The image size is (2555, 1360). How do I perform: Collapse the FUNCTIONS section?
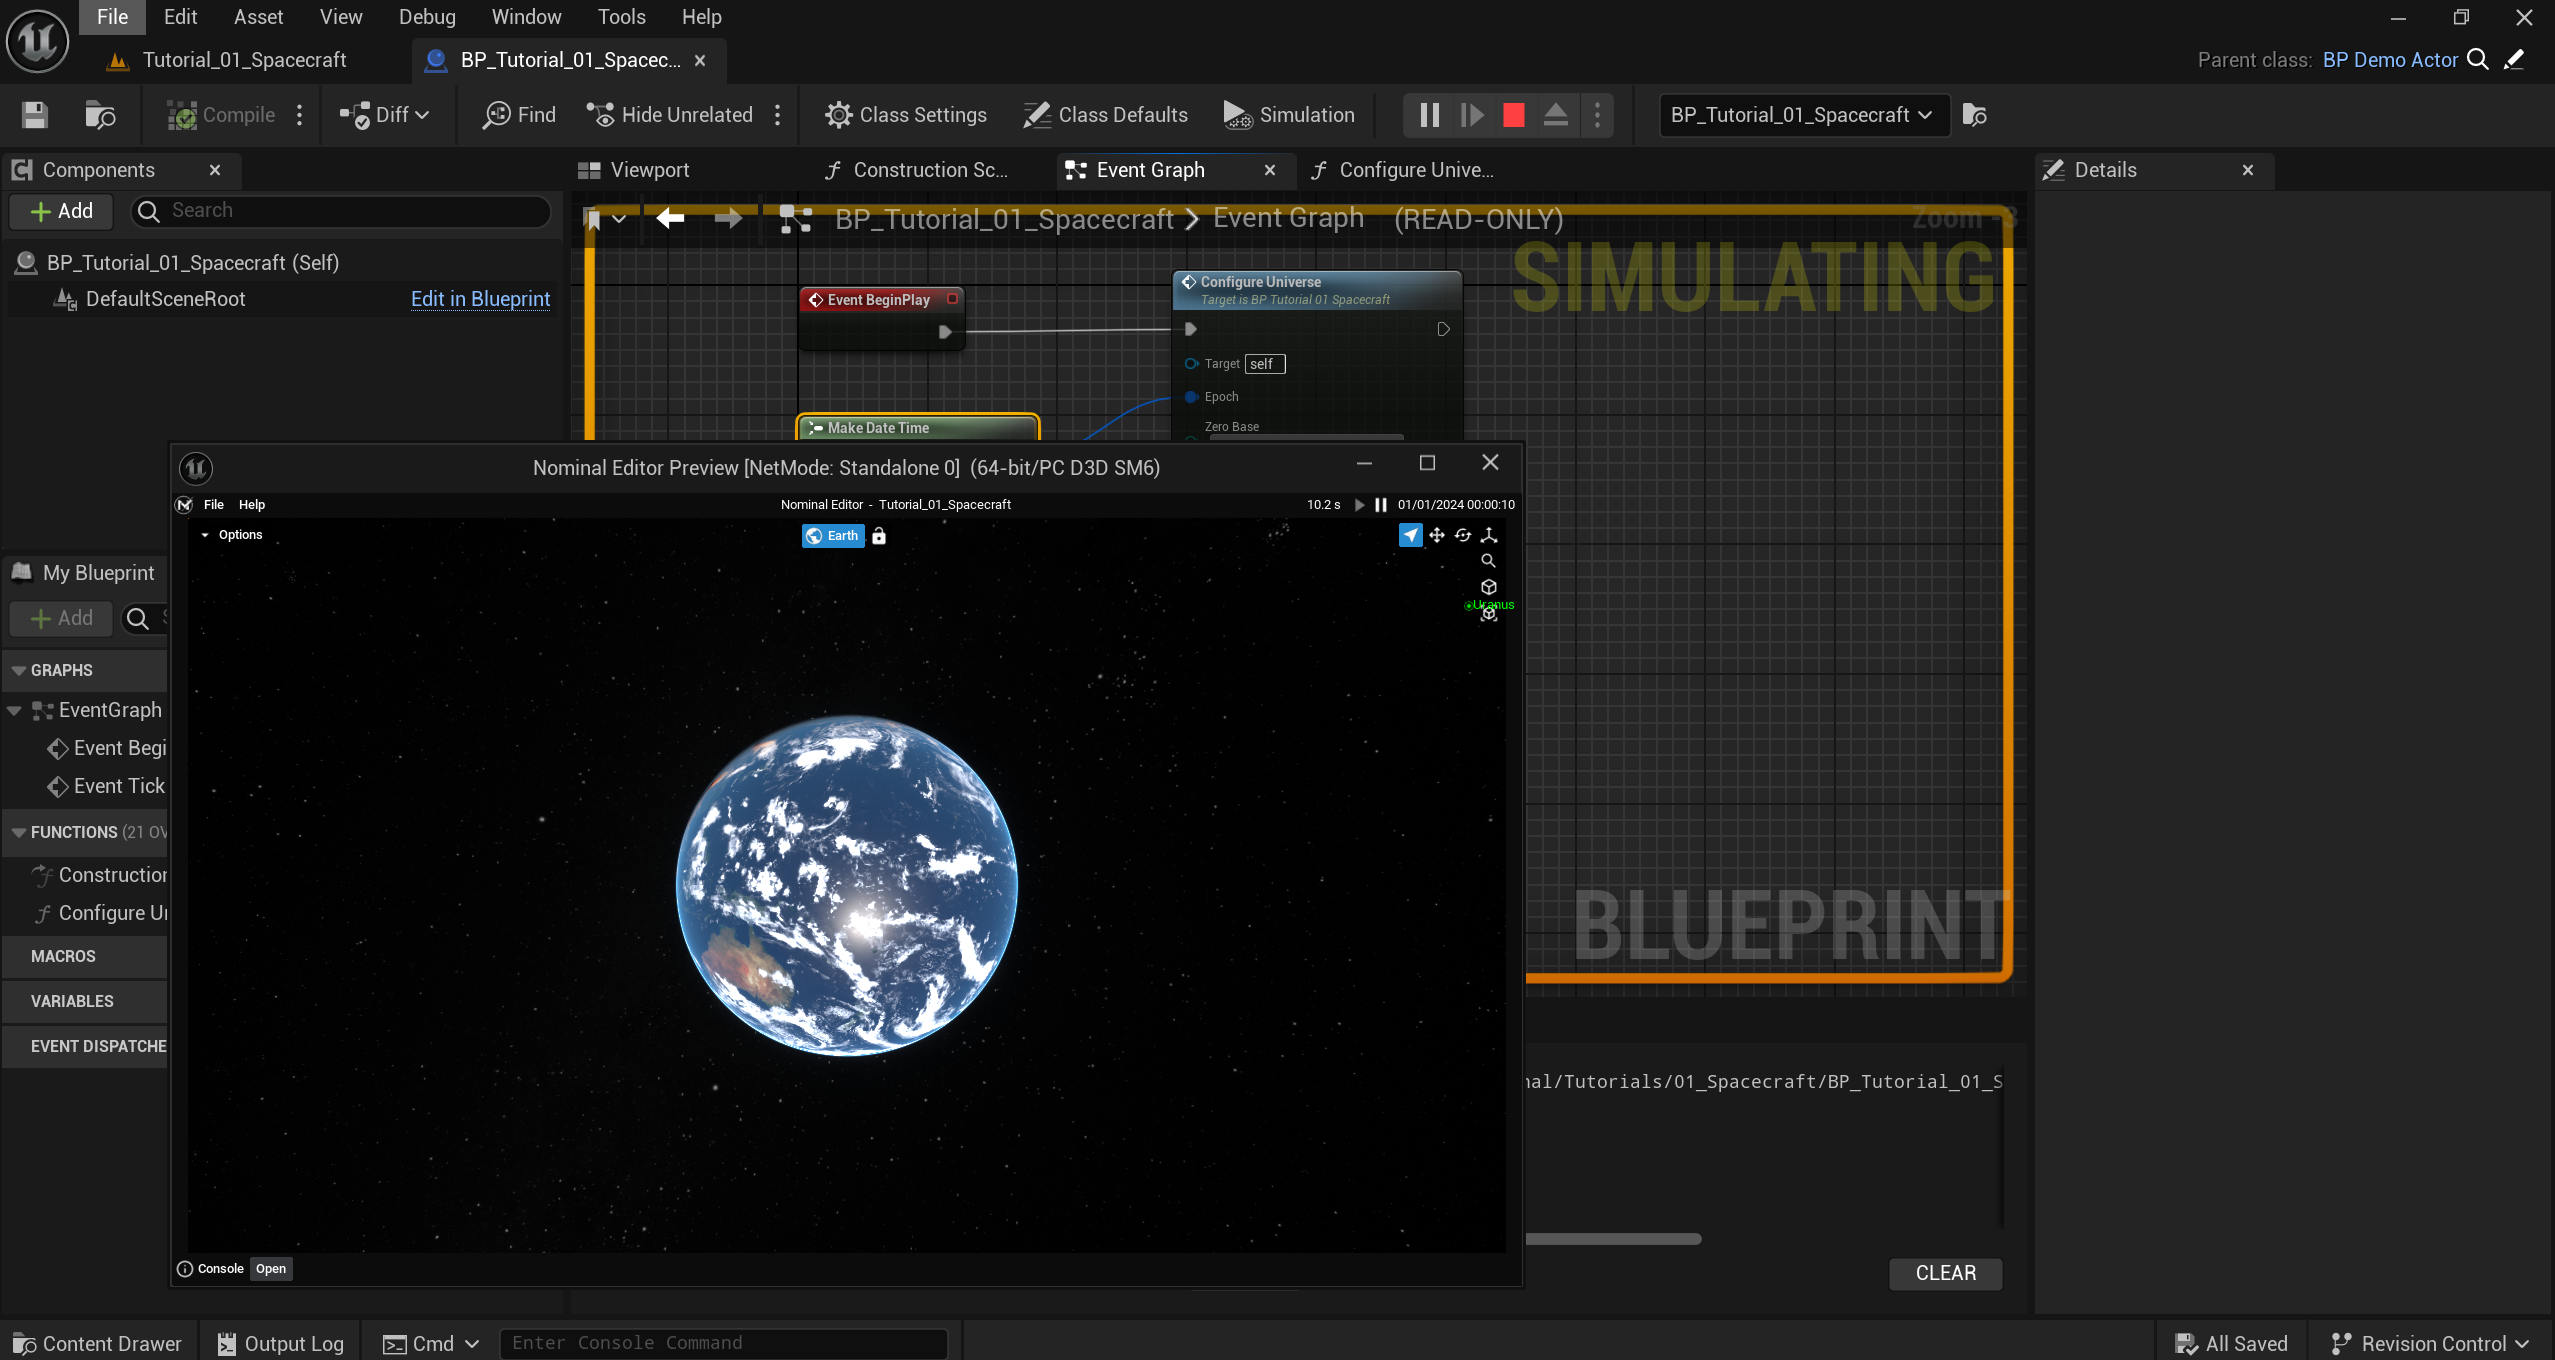point(18,832)
